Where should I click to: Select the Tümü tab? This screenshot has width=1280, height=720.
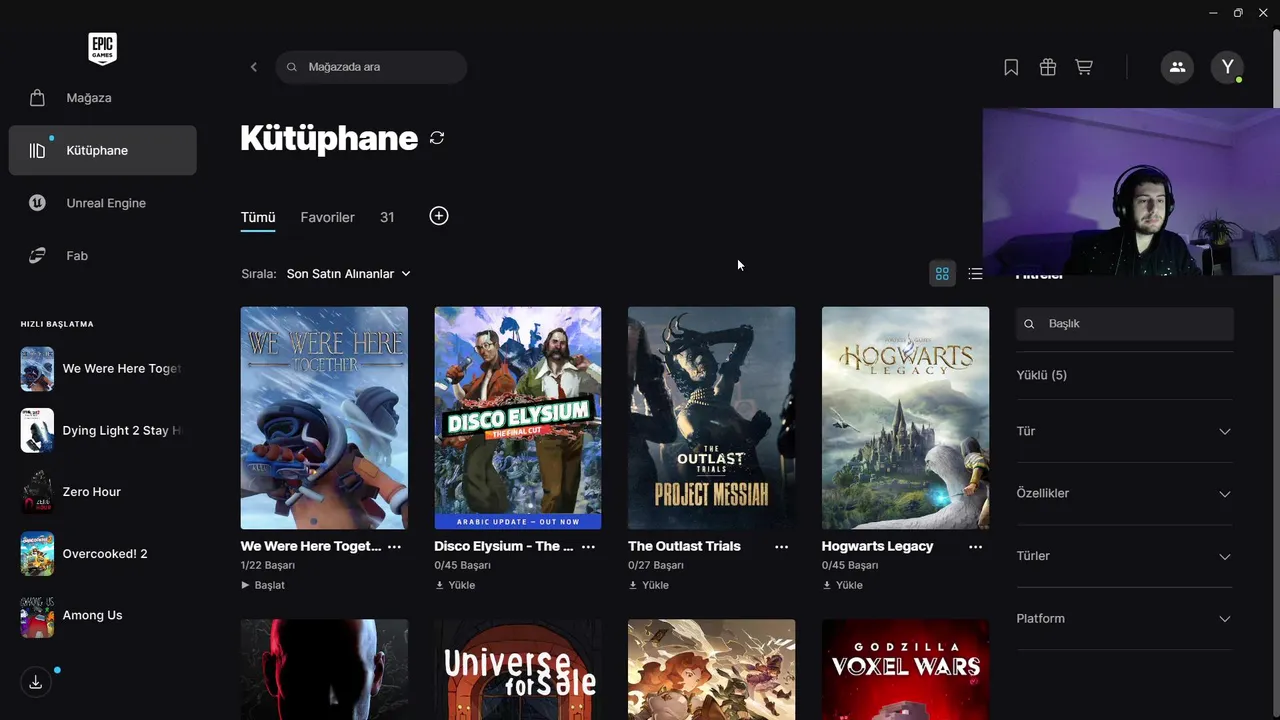(x=258, y=217)
